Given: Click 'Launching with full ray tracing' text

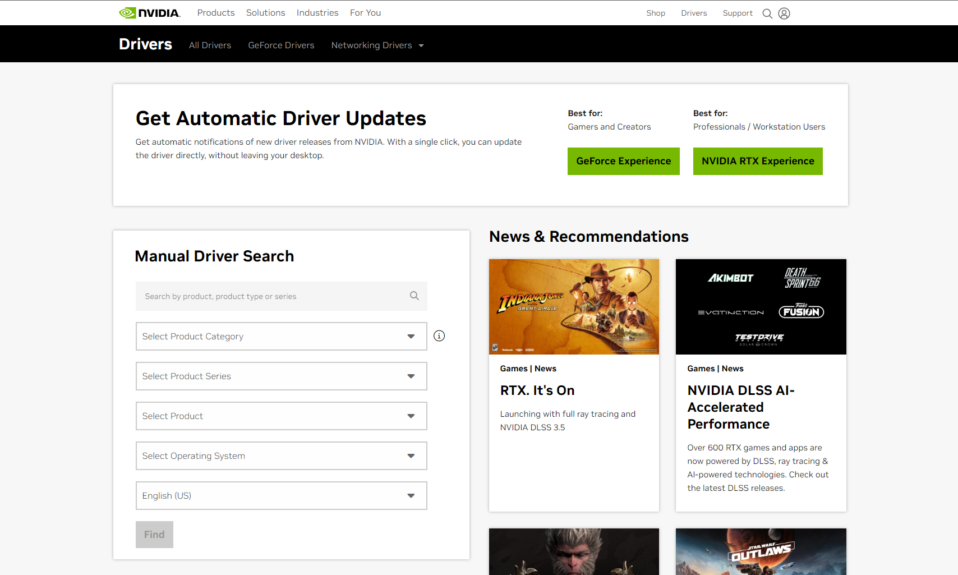Looking at the screenshot, I should click(568, 420).
